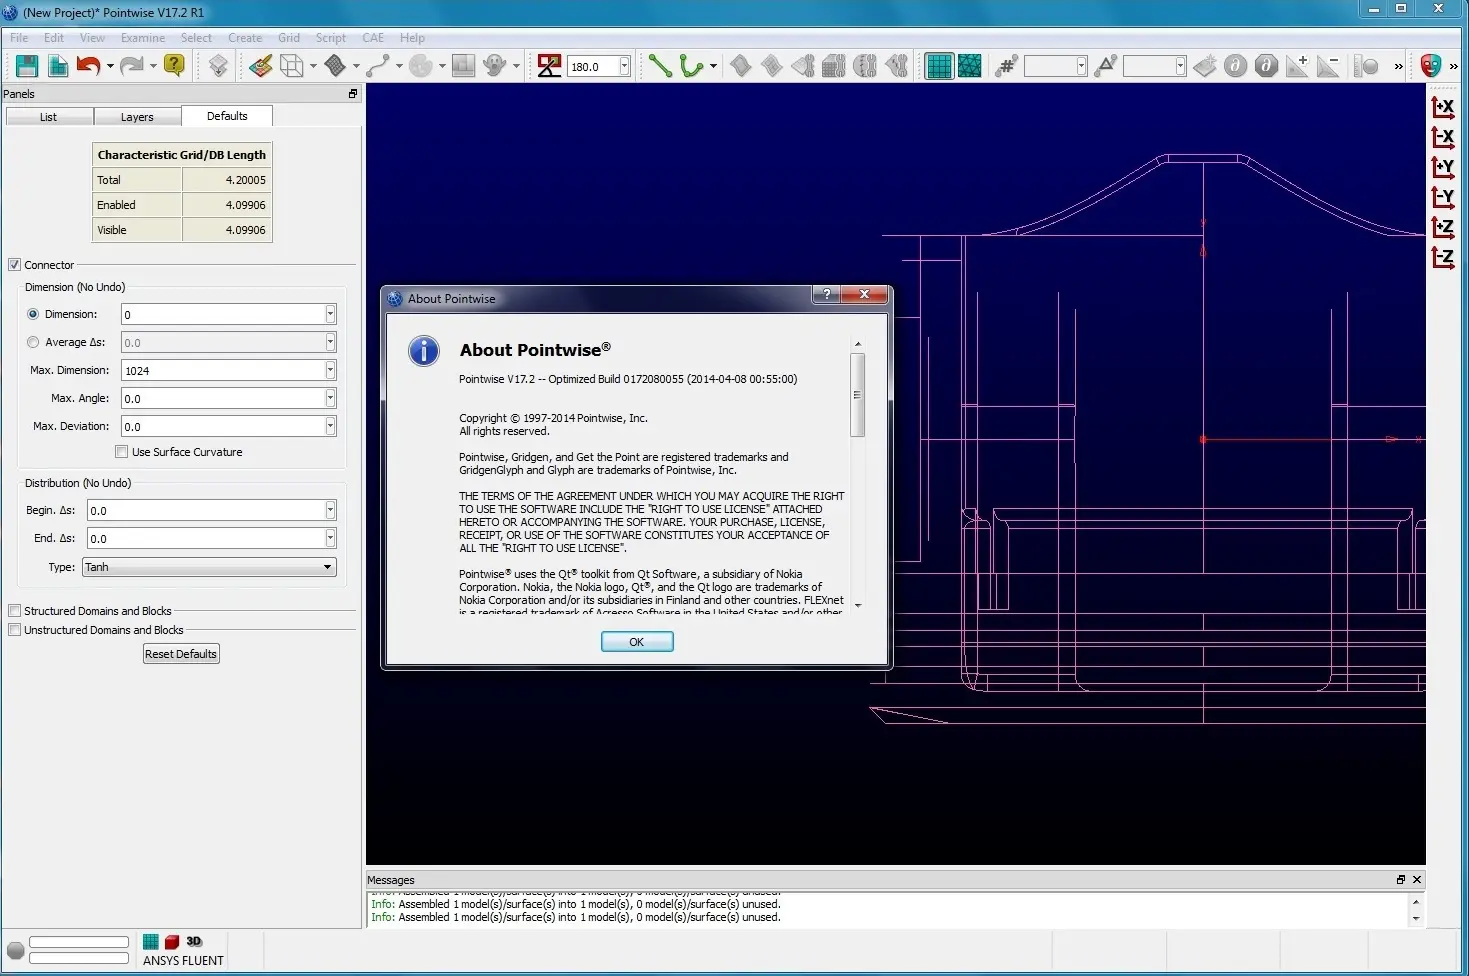Image resolution: width=1469 pixels, height=976 pixels.
Task: Select the unstructured triangle mesh icon
Action: coord(969,66)
